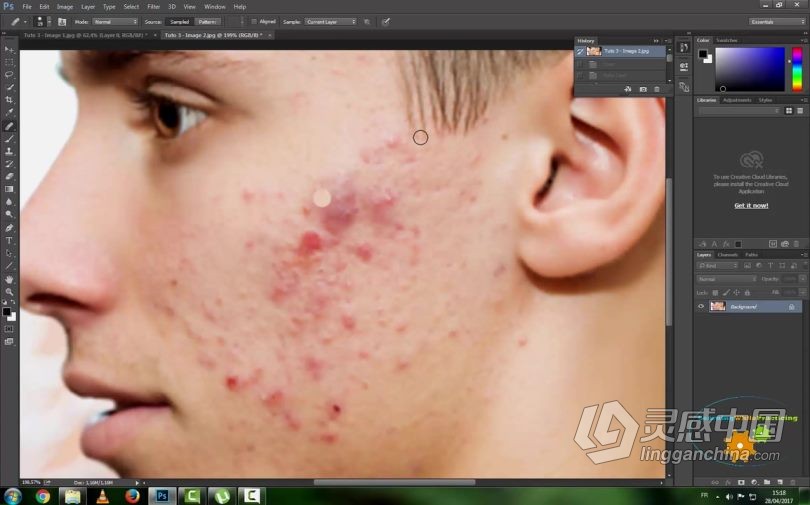
Task: Select the Crop tool
Action: click(x=9, y=100)
